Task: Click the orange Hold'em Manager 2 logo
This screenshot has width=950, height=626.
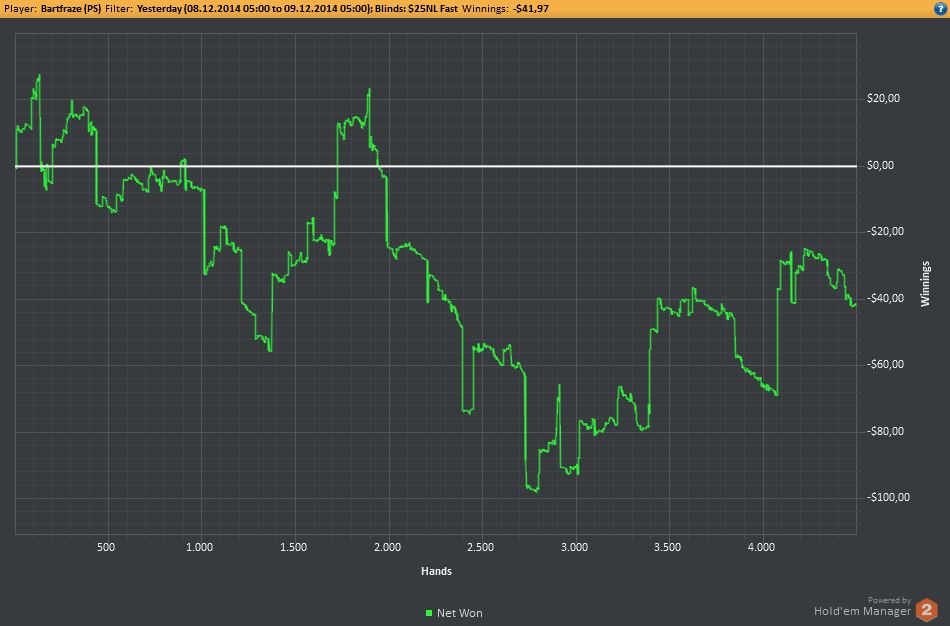Action: [x=926, y=610]
